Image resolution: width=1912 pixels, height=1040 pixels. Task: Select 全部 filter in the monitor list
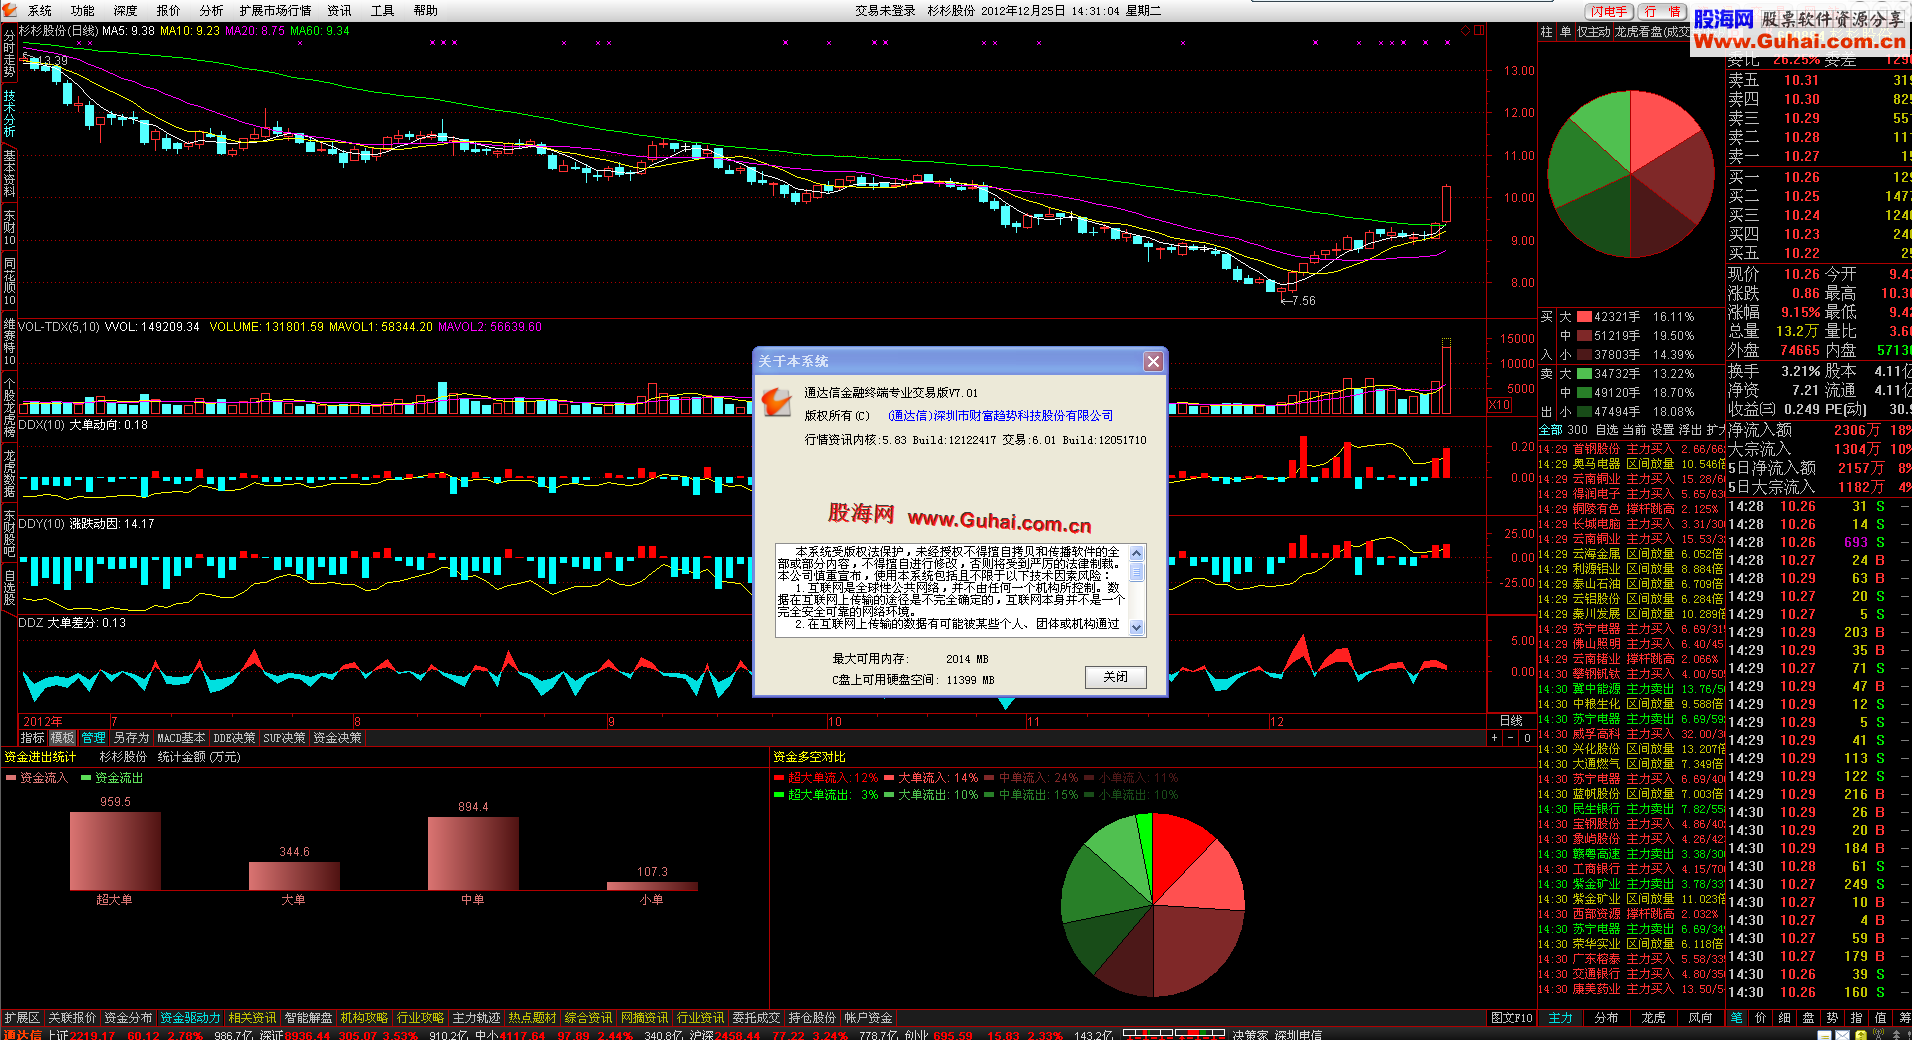coord(1550,430)
